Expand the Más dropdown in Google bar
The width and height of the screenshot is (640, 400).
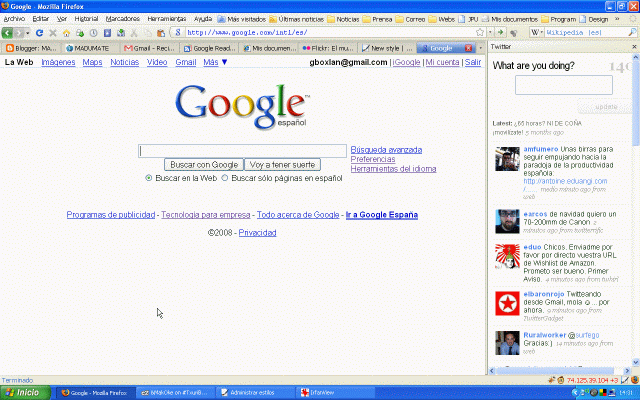click(x=215, y=62)
